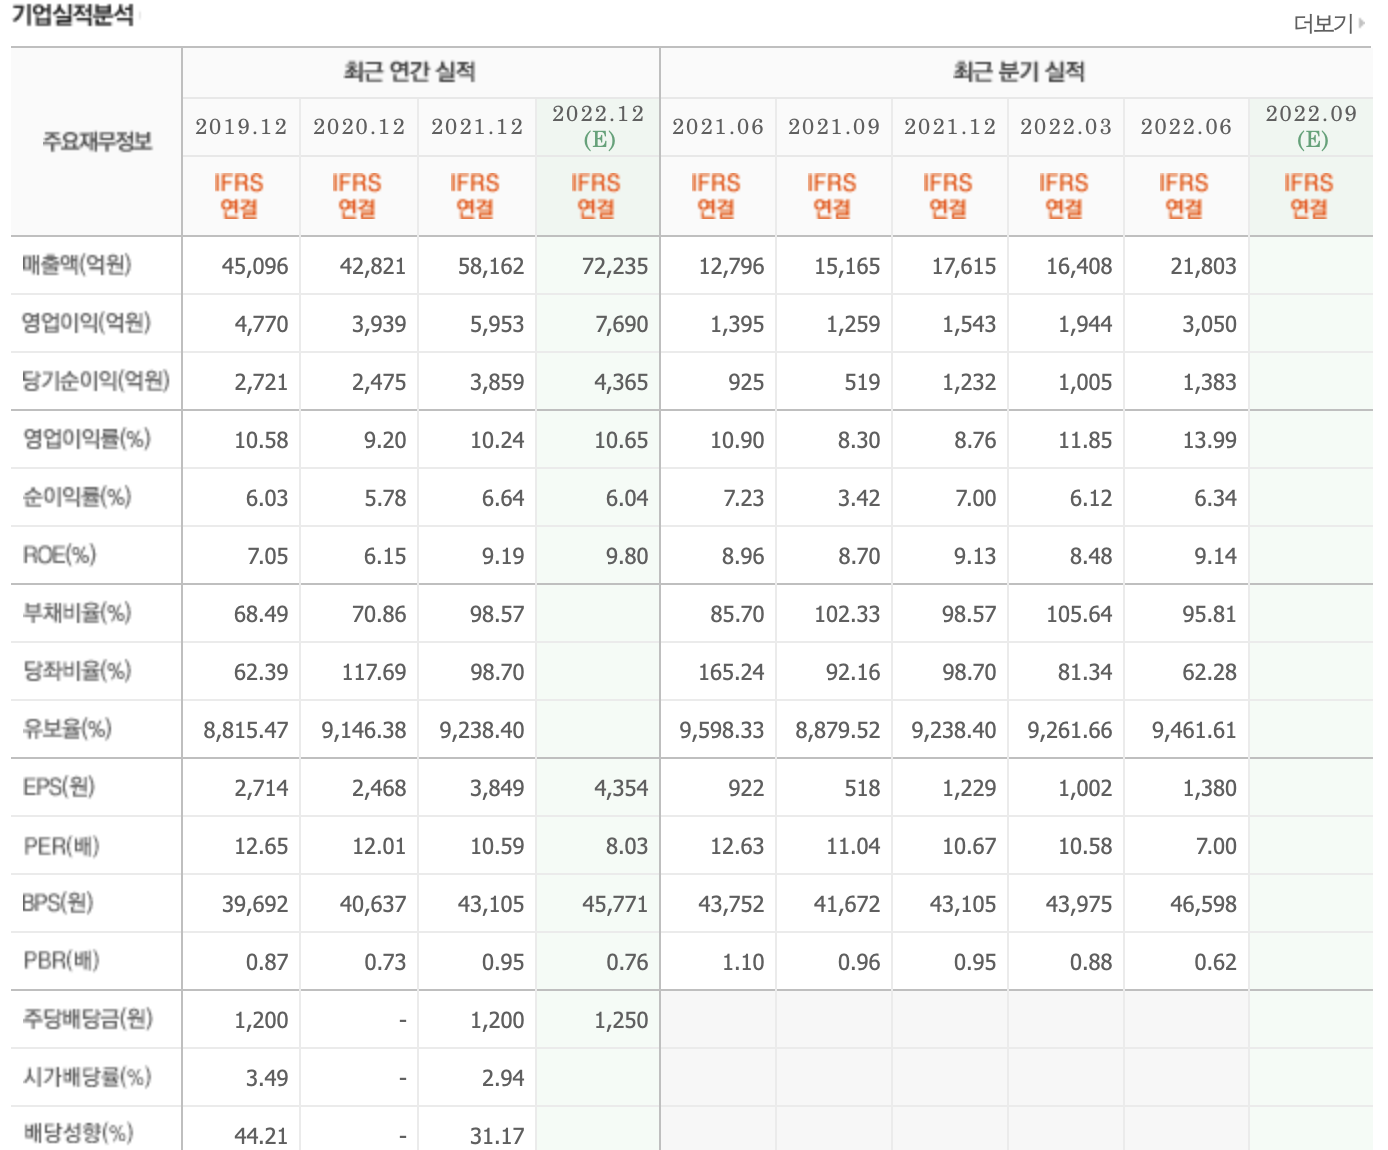Select dividend yield value 3.49
This screenshot has width=1388, height=1150.
click(267, 1079)
